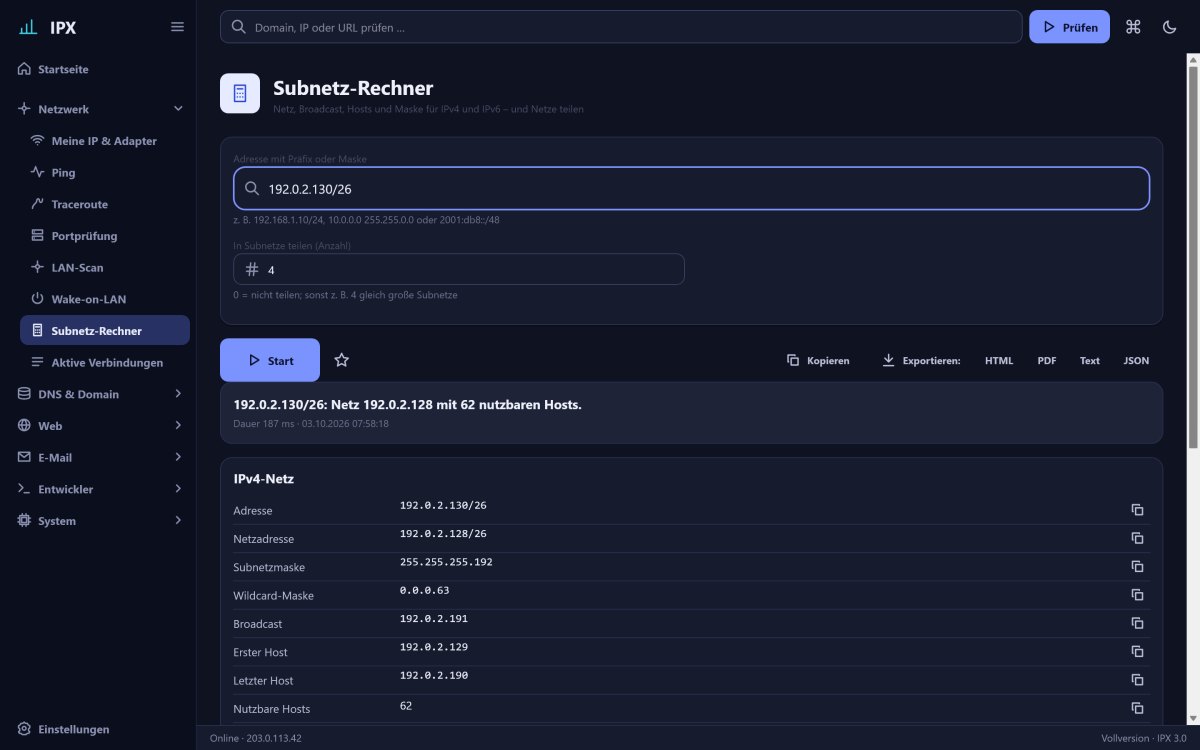Click the download icon next to Exportieren
1200x750 pixels.
[888, 360]
